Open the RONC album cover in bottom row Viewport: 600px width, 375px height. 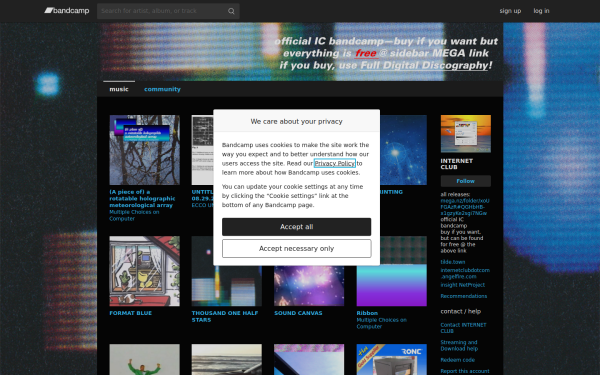point(392,359)
